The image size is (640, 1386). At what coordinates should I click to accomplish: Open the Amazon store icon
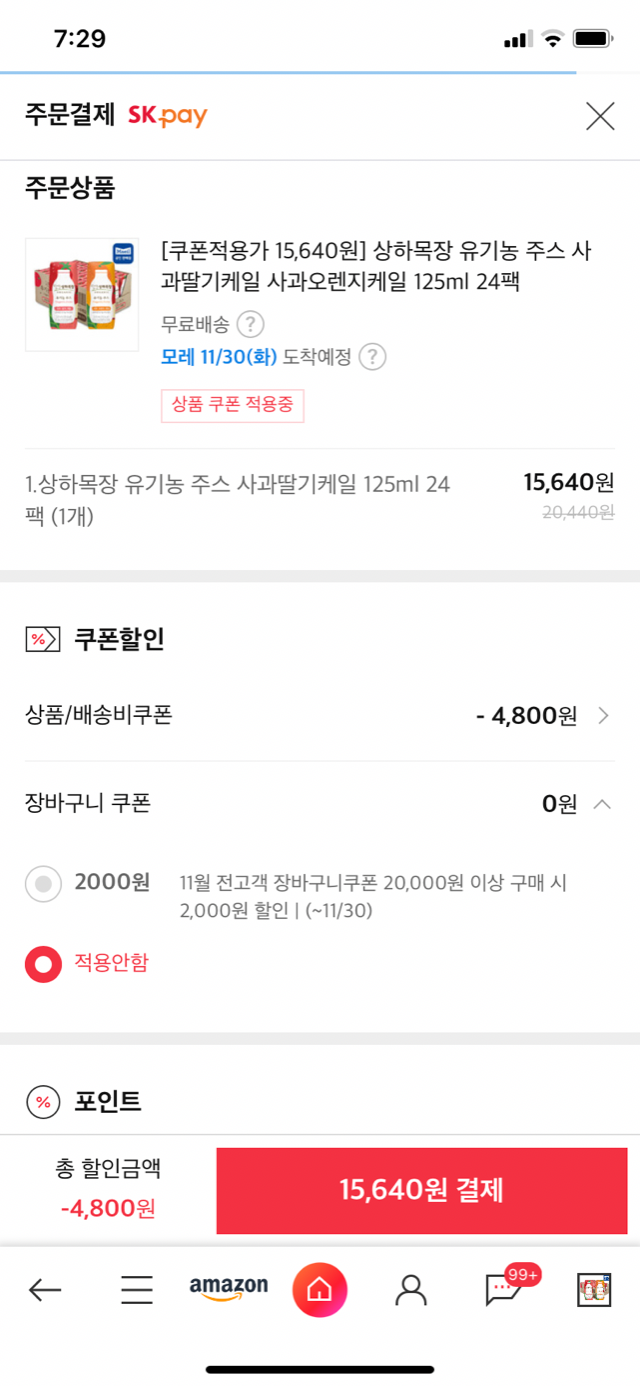(229, 1288)
